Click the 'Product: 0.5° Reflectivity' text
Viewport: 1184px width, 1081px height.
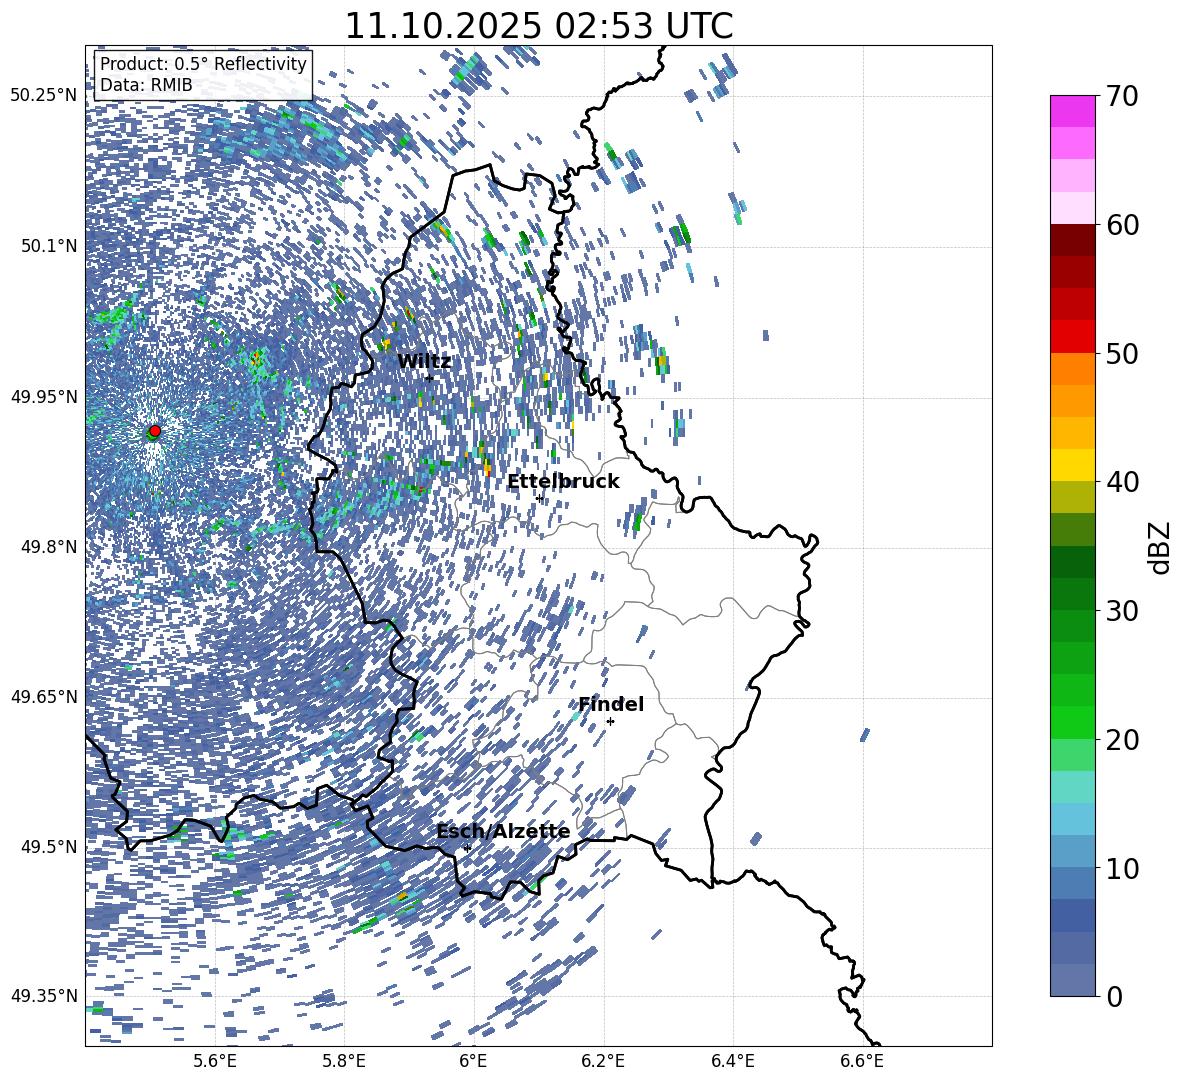click(x=203, y=64)
